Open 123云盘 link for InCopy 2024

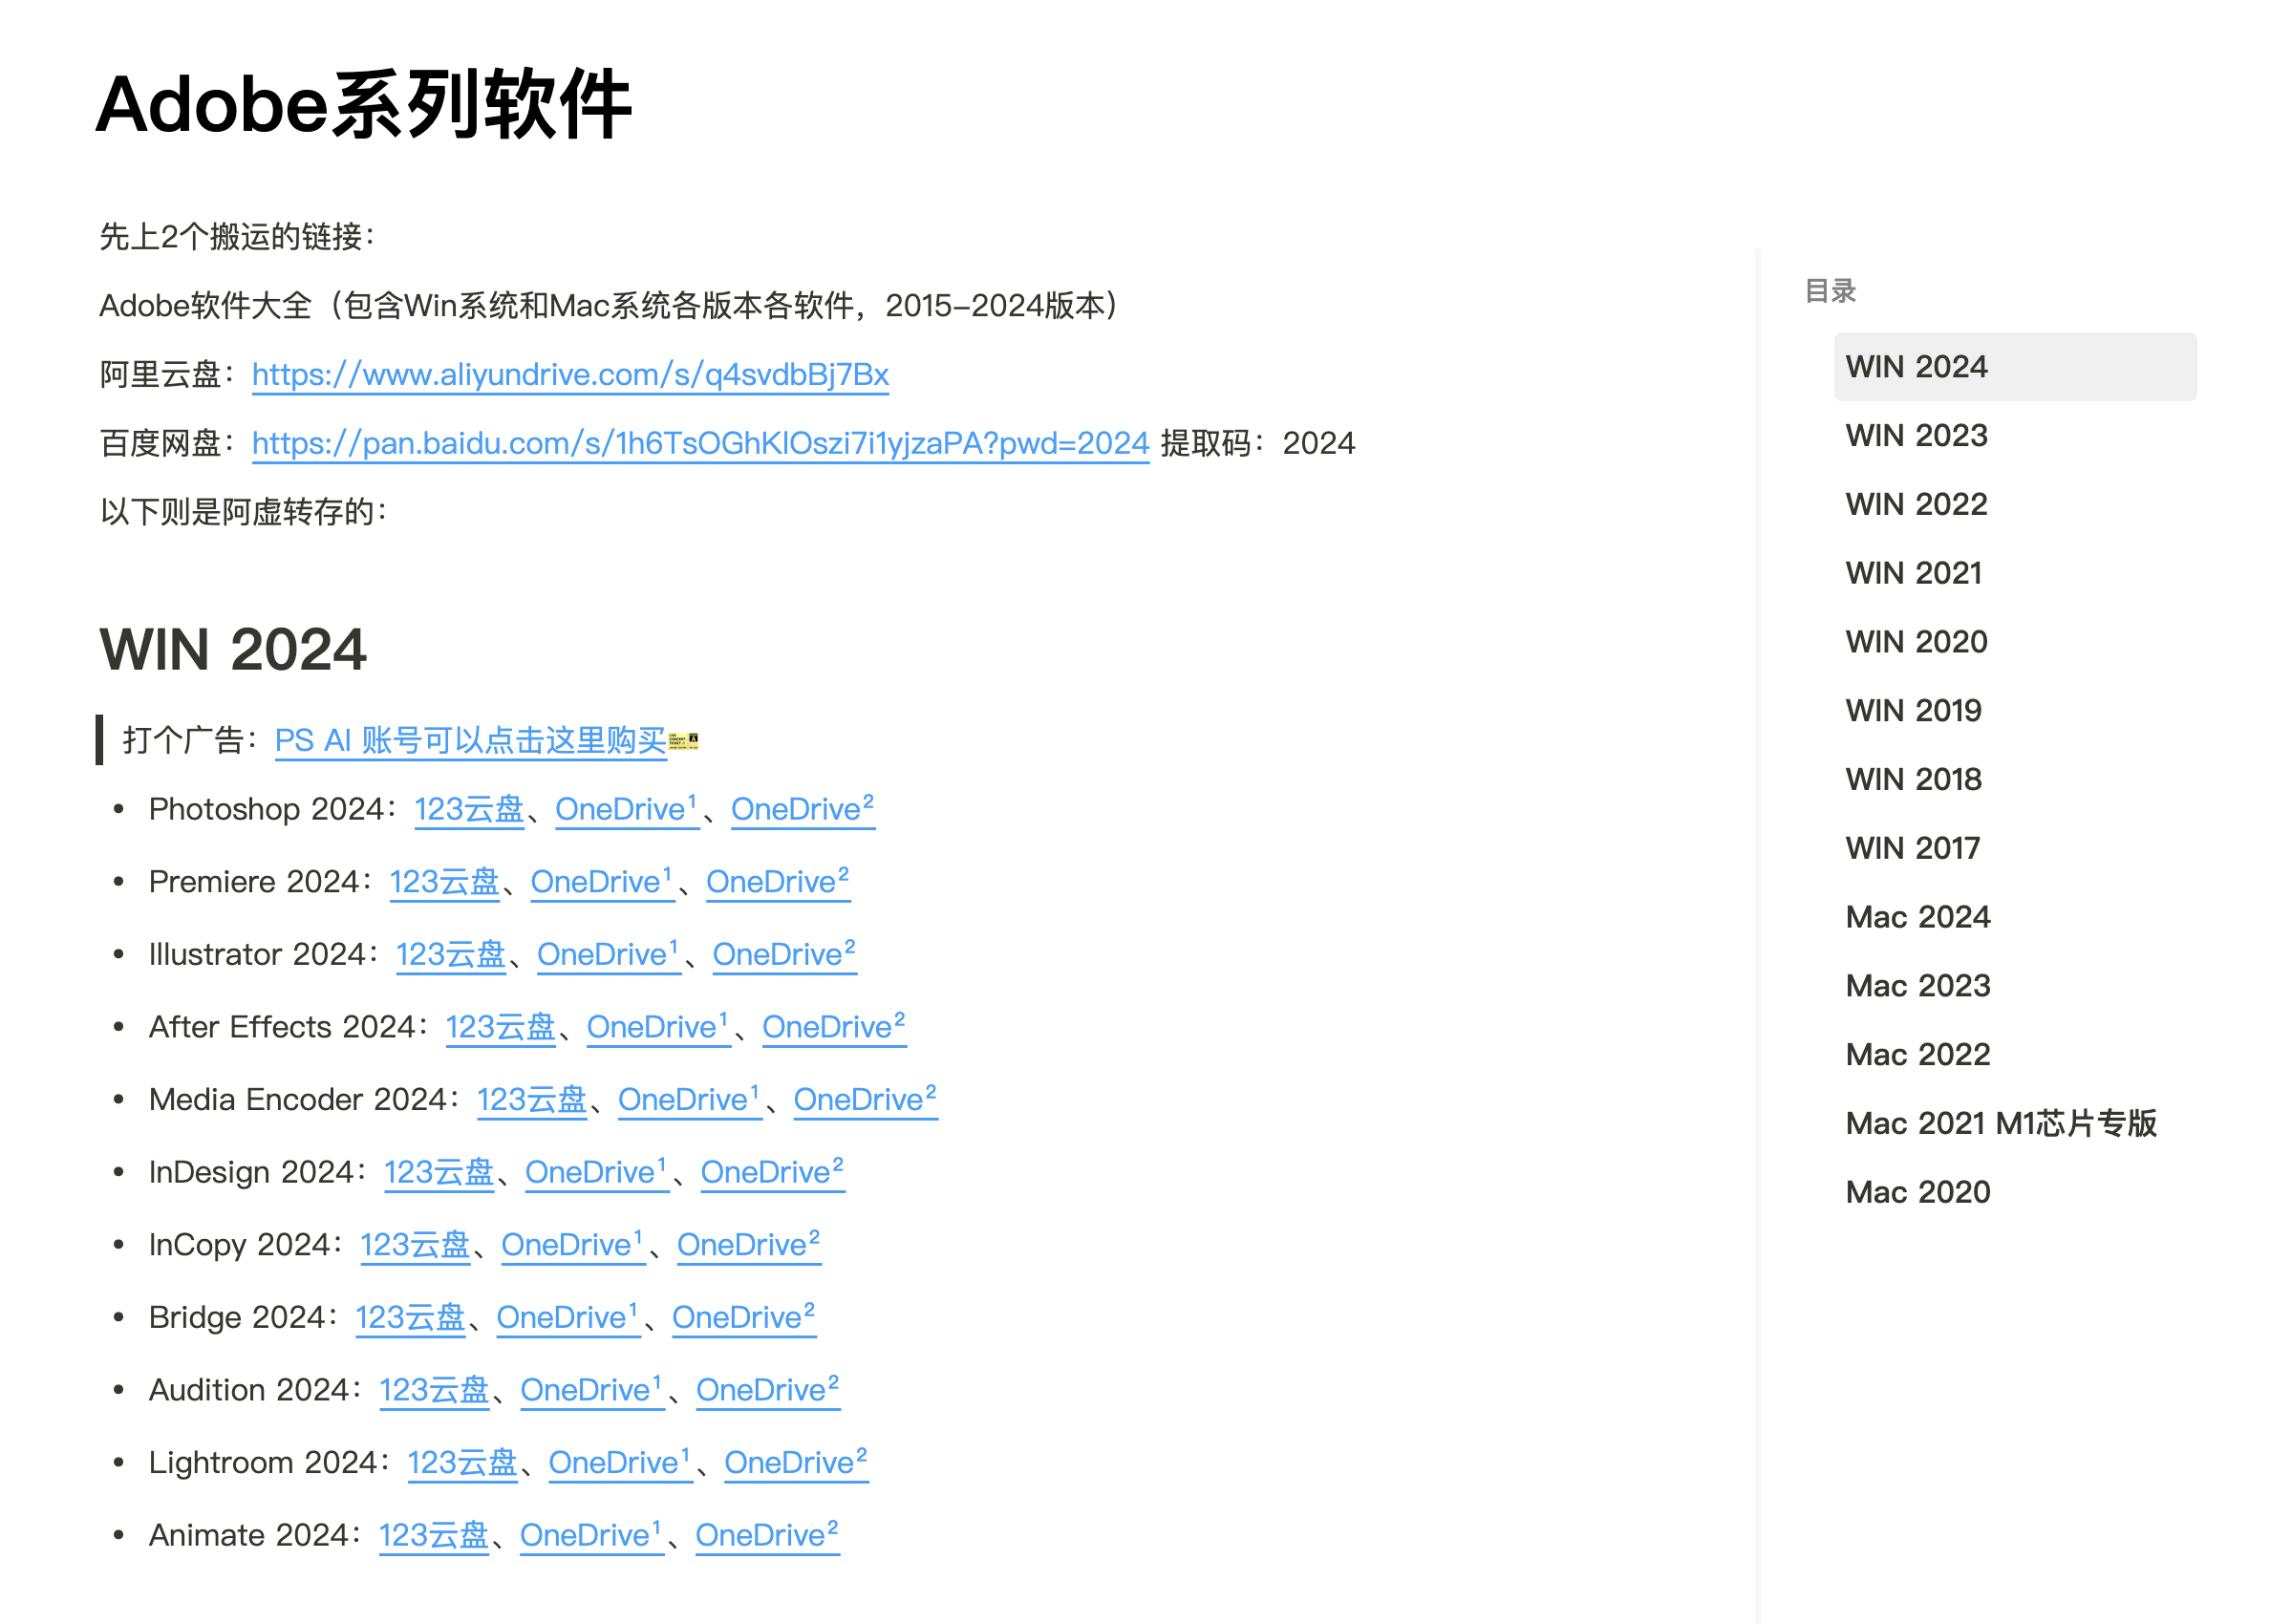click(415, 1245)
